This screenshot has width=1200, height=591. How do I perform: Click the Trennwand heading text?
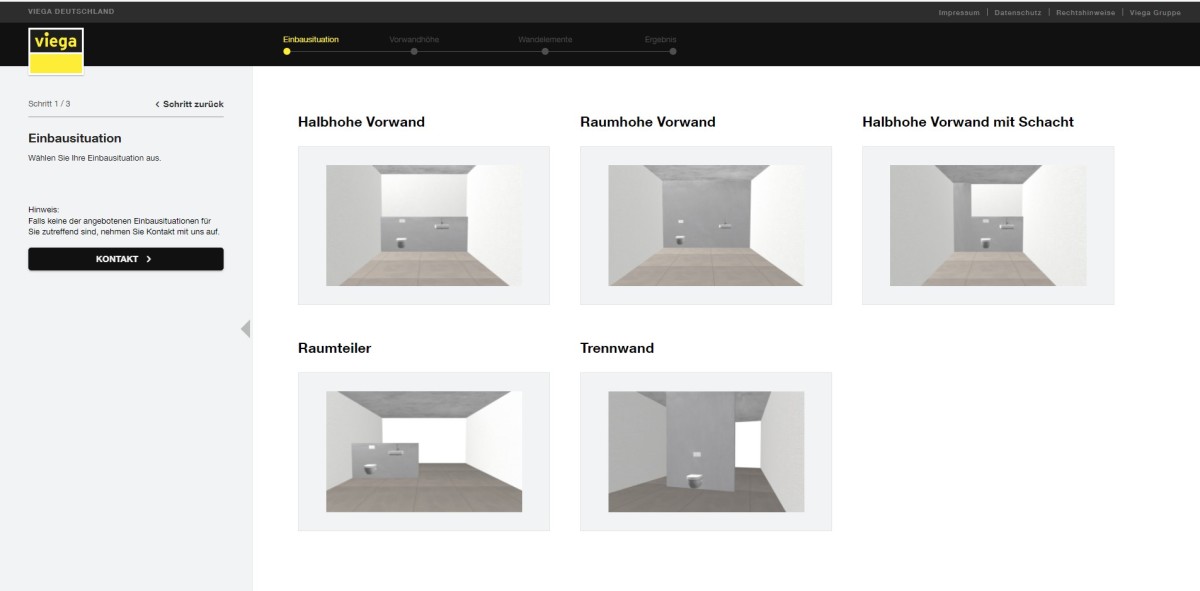point(617,348)
